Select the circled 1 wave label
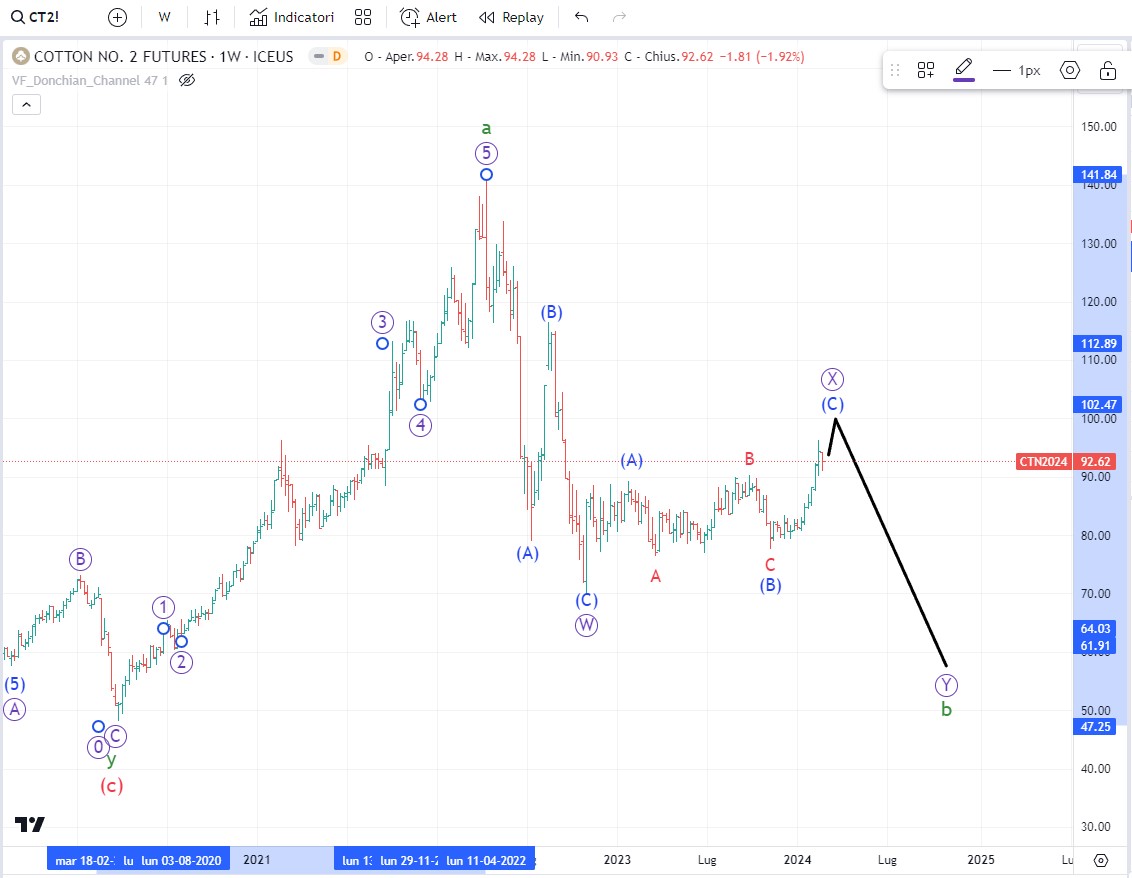The height and width of the screenshot is (878, 1132). (163, 607)
